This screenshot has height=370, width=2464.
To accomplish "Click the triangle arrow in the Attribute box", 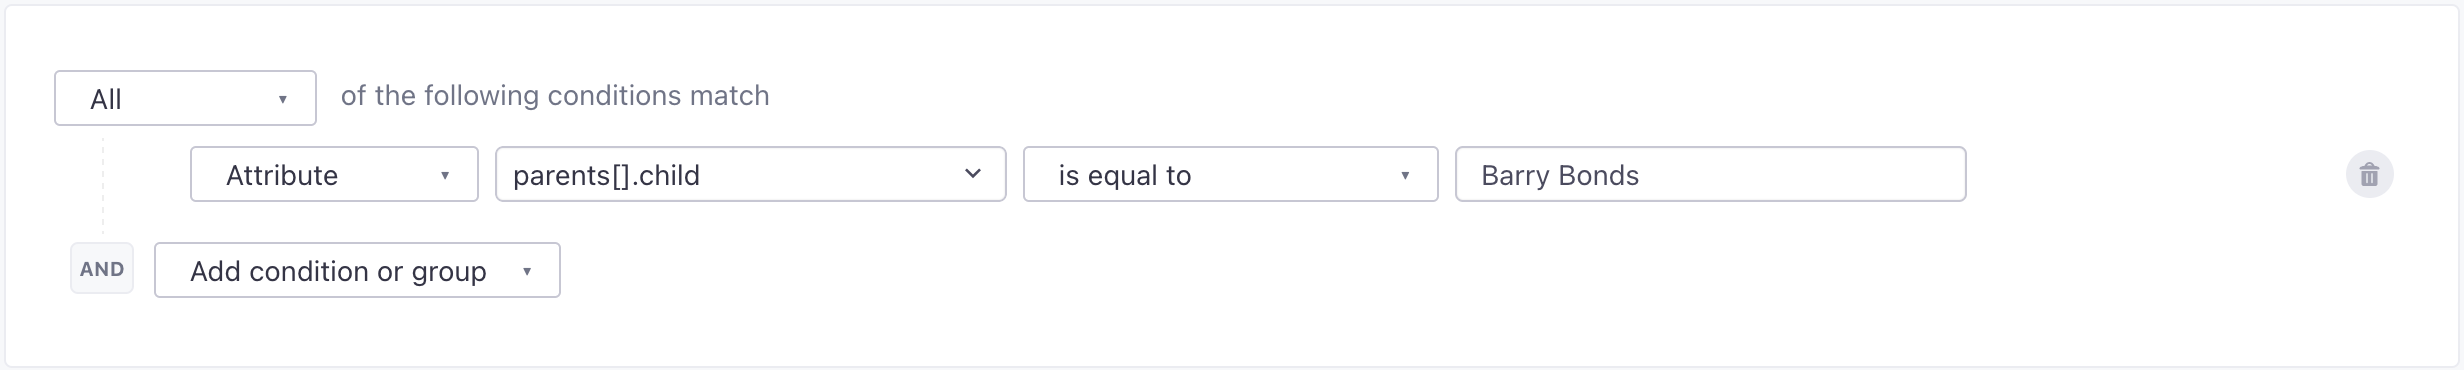I will 445,175.
